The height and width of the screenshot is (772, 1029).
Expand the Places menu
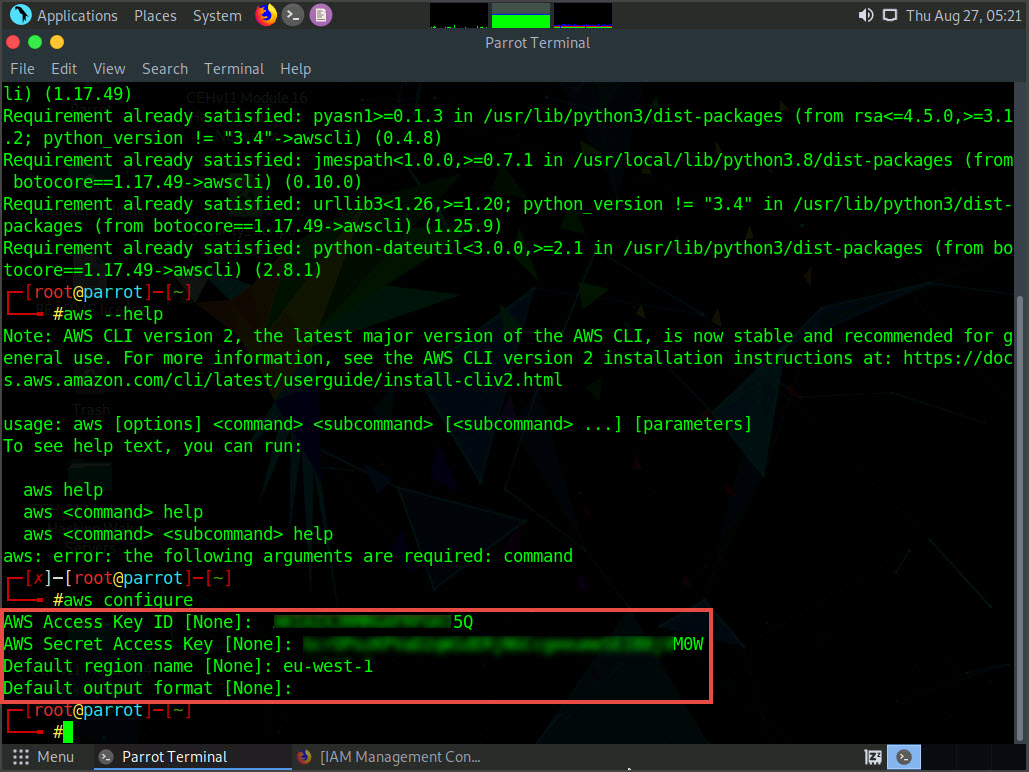(155, 15)
